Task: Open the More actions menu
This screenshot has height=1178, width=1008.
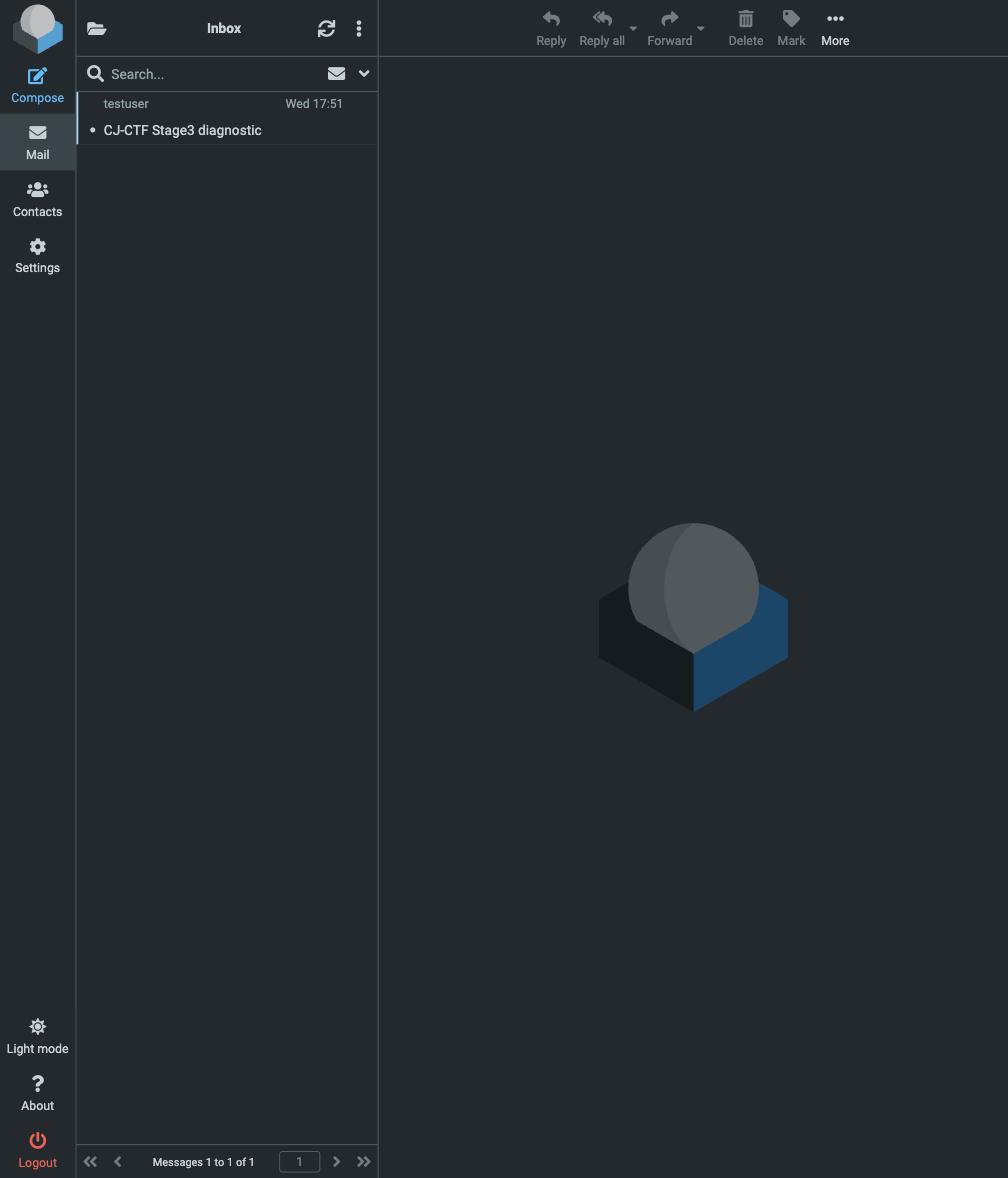Action: (835, 29)
